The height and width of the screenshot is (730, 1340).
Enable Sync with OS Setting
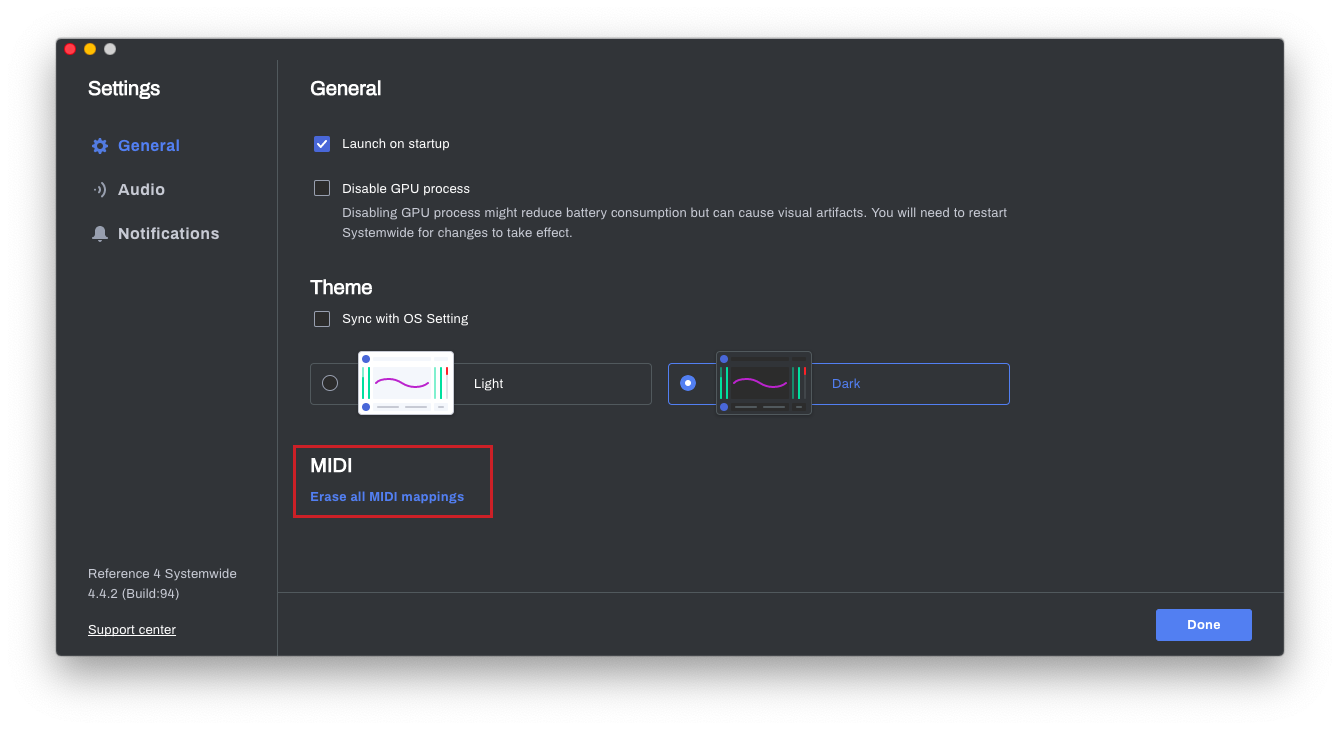pos(322,319)
